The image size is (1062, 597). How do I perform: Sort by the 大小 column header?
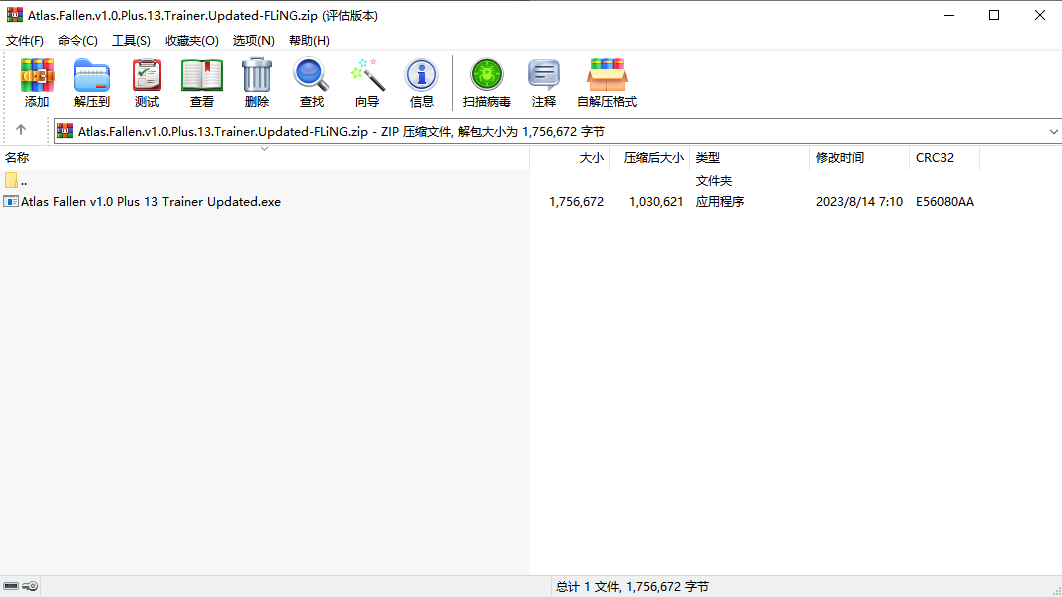click(570, 157)
